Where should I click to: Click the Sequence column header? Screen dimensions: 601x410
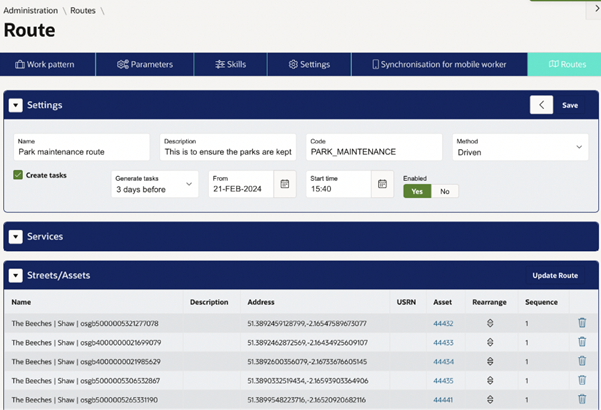click(541, 302)
